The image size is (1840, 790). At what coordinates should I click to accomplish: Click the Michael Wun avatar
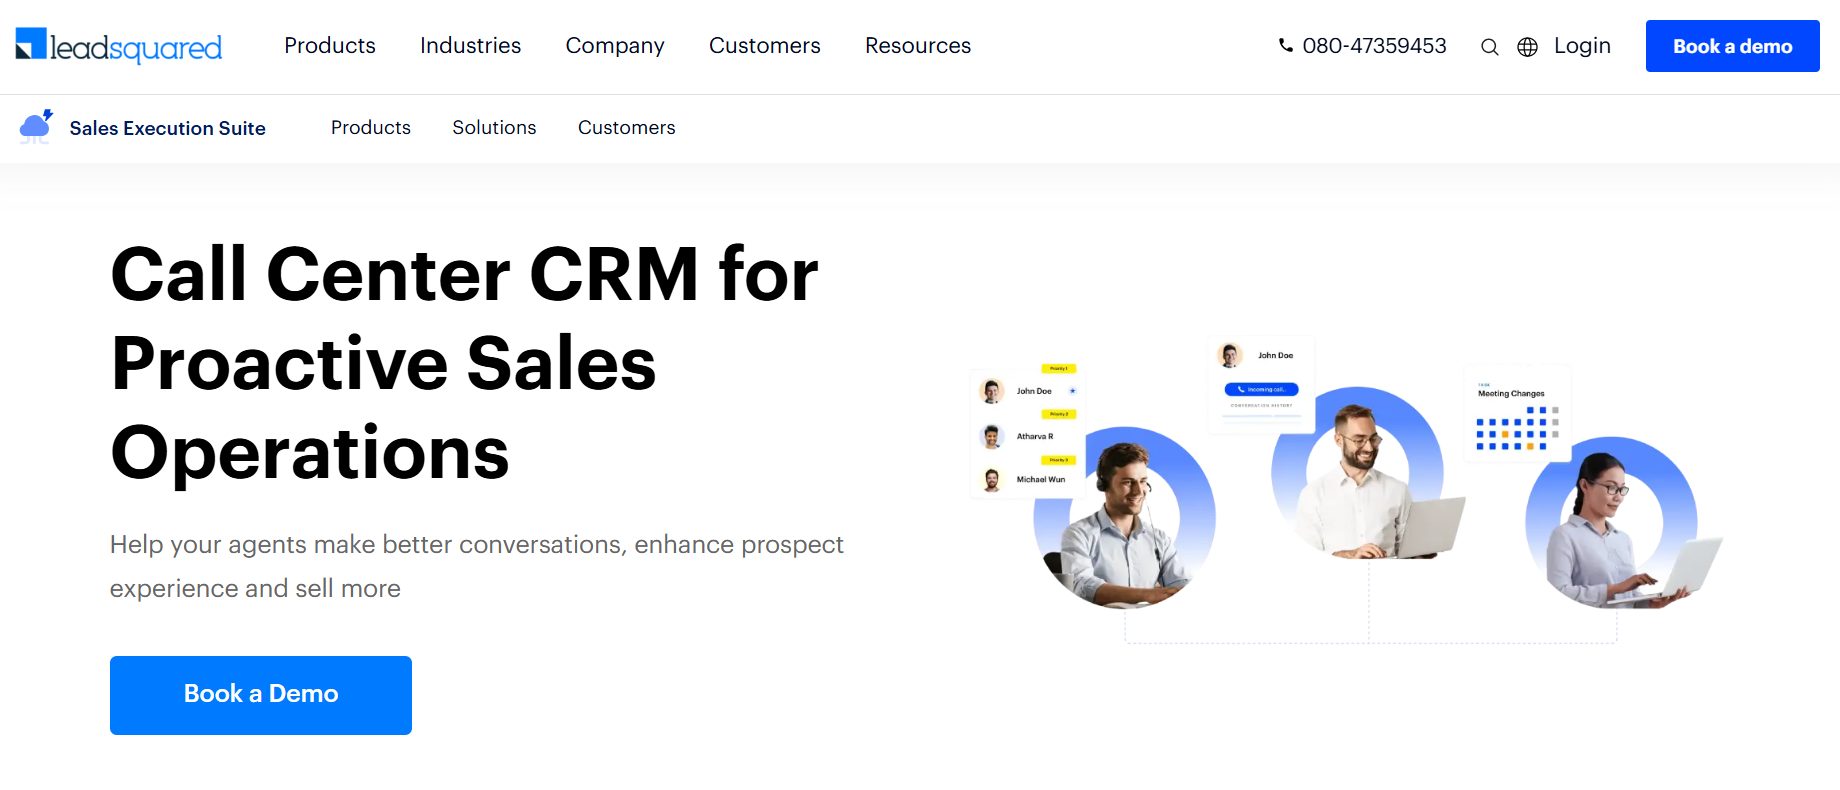pos(992,480)
